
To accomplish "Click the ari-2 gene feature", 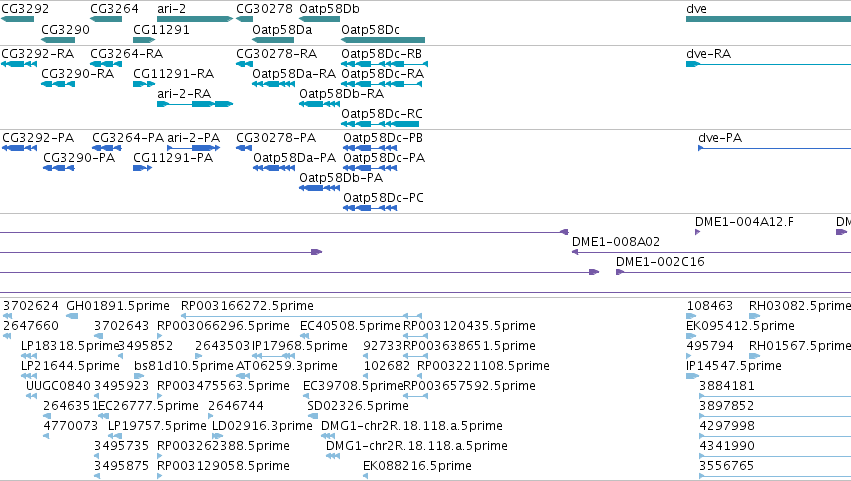I will pos(195,19).
